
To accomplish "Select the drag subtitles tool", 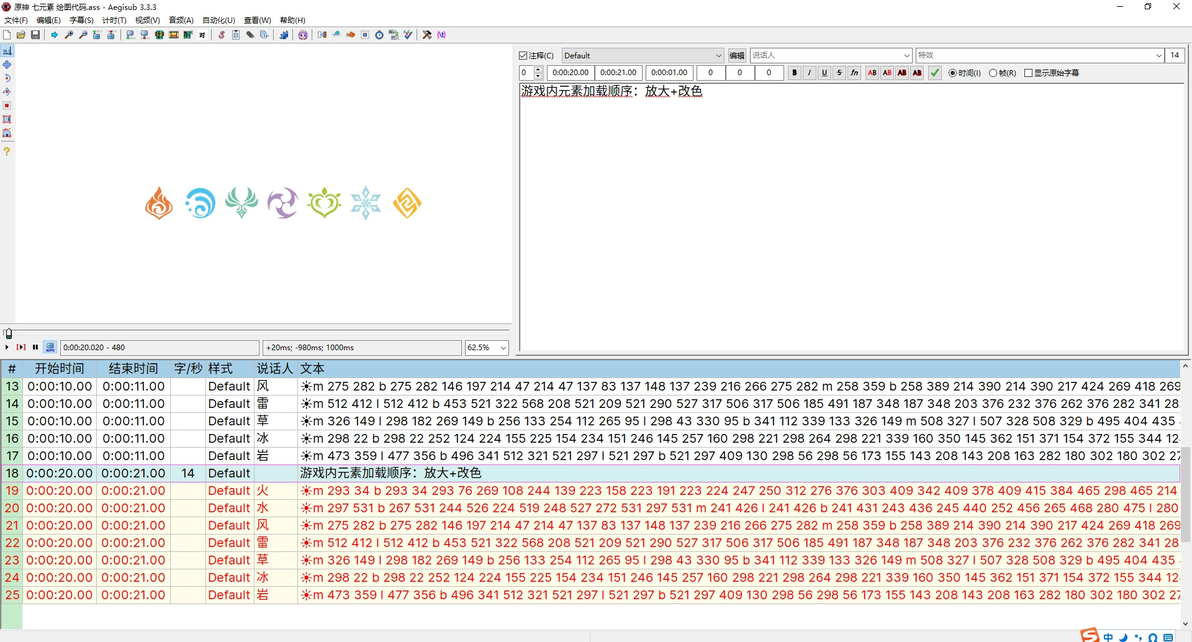I will coord(7,65).
